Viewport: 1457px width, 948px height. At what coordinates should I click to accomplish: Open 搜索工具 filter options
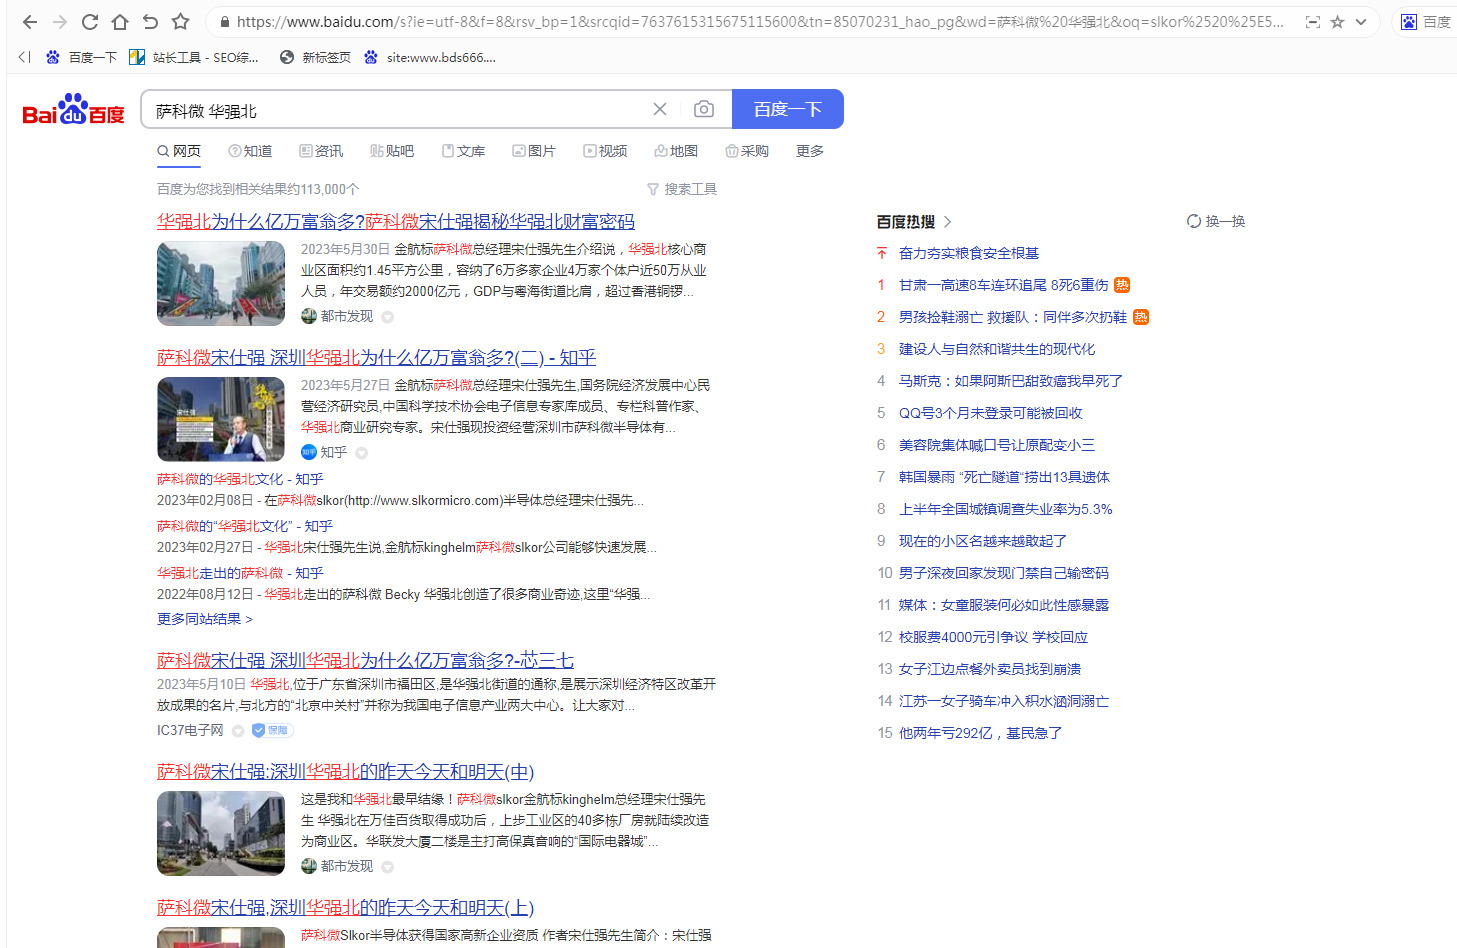tap(682, 189)
